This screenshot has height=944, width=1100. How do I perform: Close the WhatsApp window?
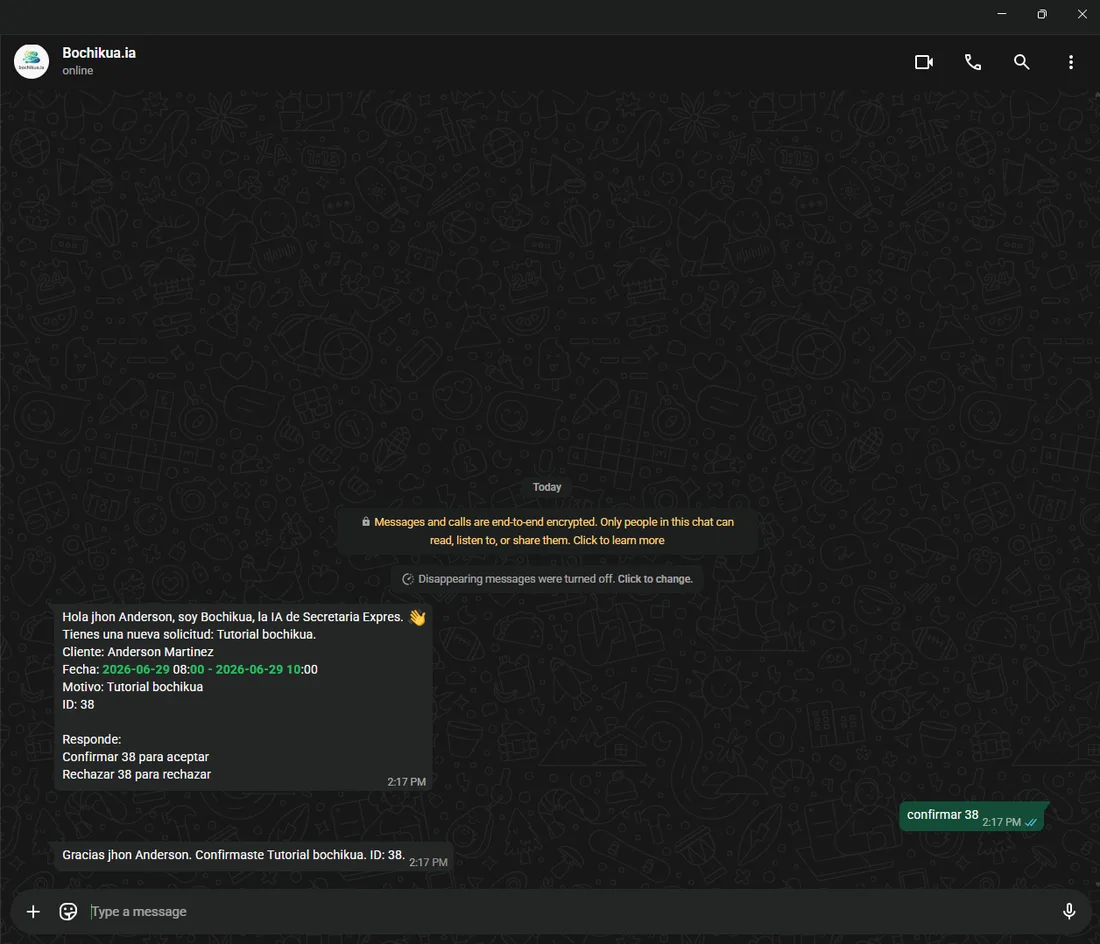tap(1082, 14)
